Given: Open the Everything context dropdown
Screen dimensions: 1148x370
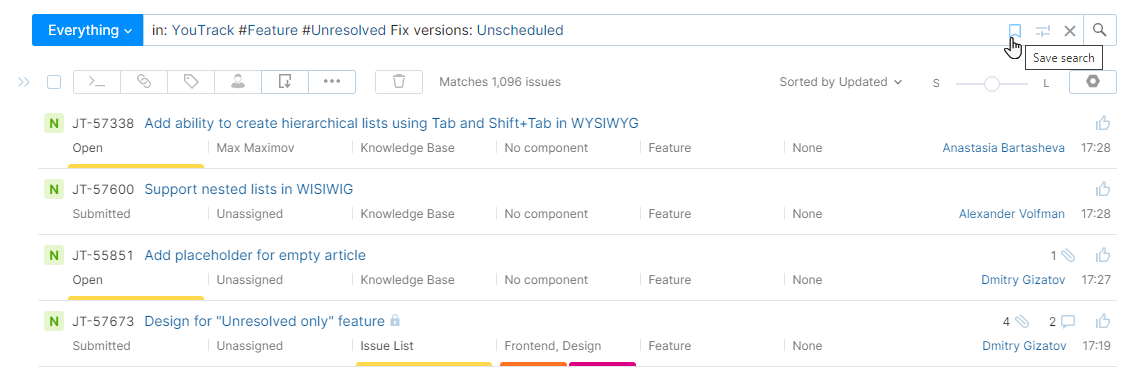Looking at the screenshot, I should (87, 30).
